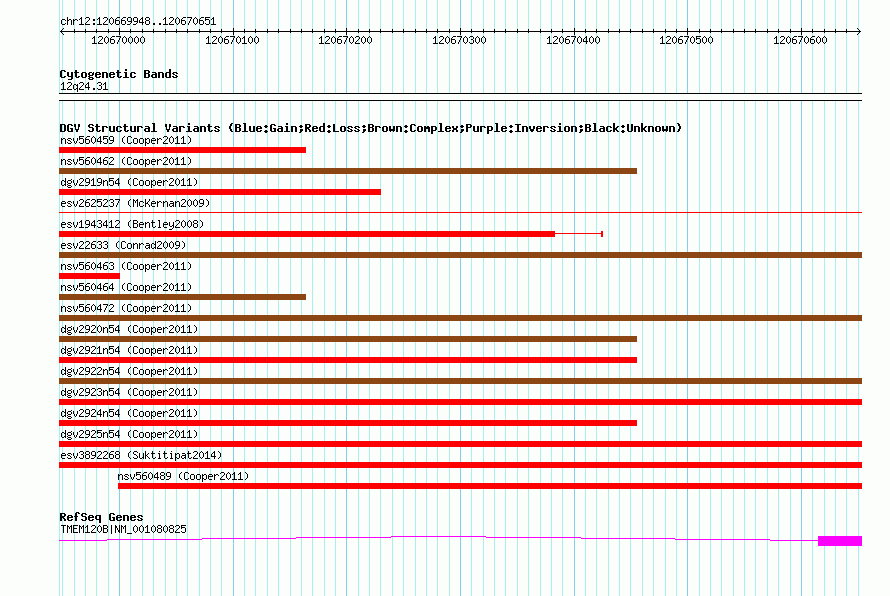890x596 pixels.
Task: Click the brown bar under nsv560464
Action: click(x=182, y=297)
